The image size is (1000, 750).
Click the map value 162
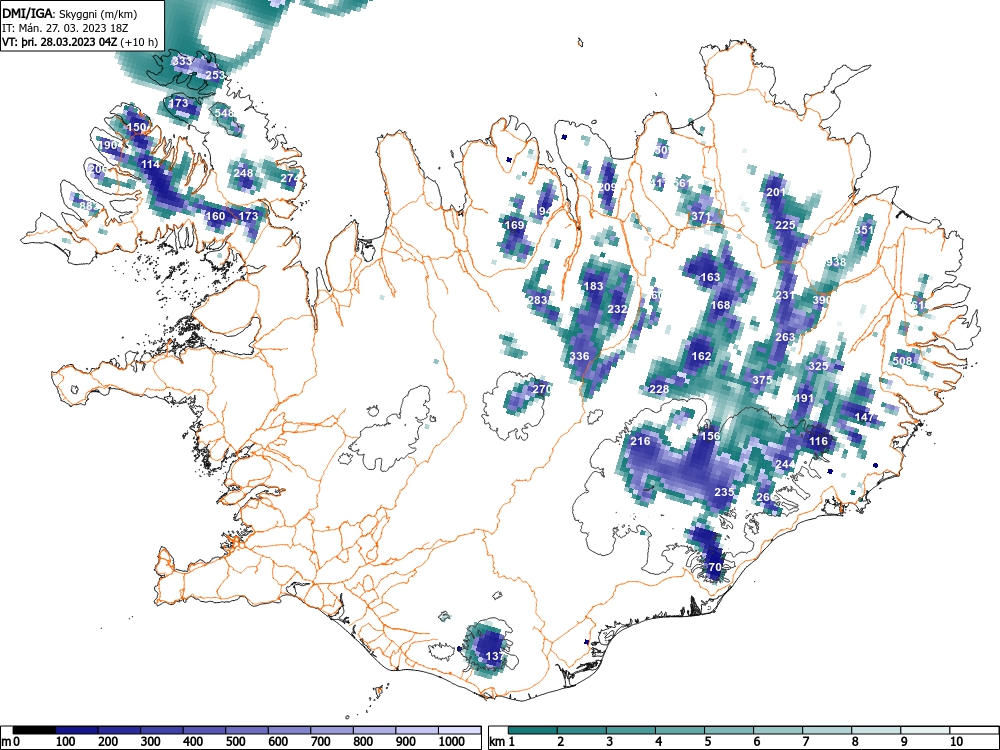701,356
